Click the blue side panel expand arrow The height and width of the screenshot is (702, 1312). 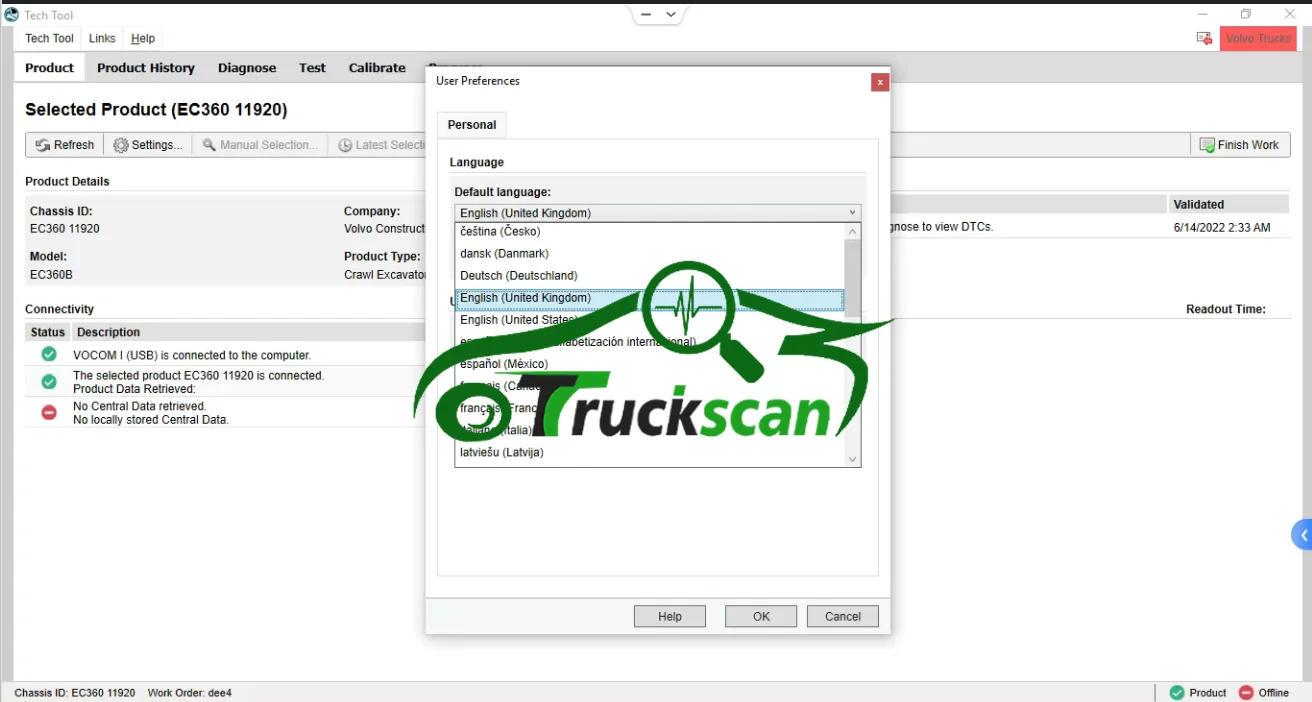[1302, 535]
